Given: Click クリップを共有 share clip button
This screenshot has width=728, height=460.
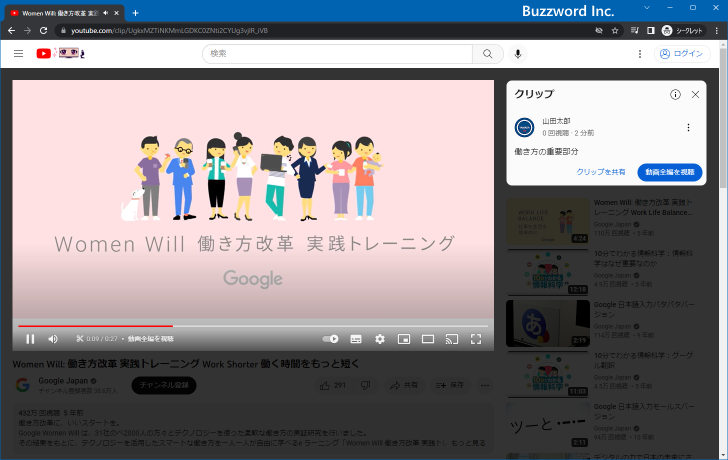Looking at the screenshot, I should pyautogui.click(x=601, y=172).
